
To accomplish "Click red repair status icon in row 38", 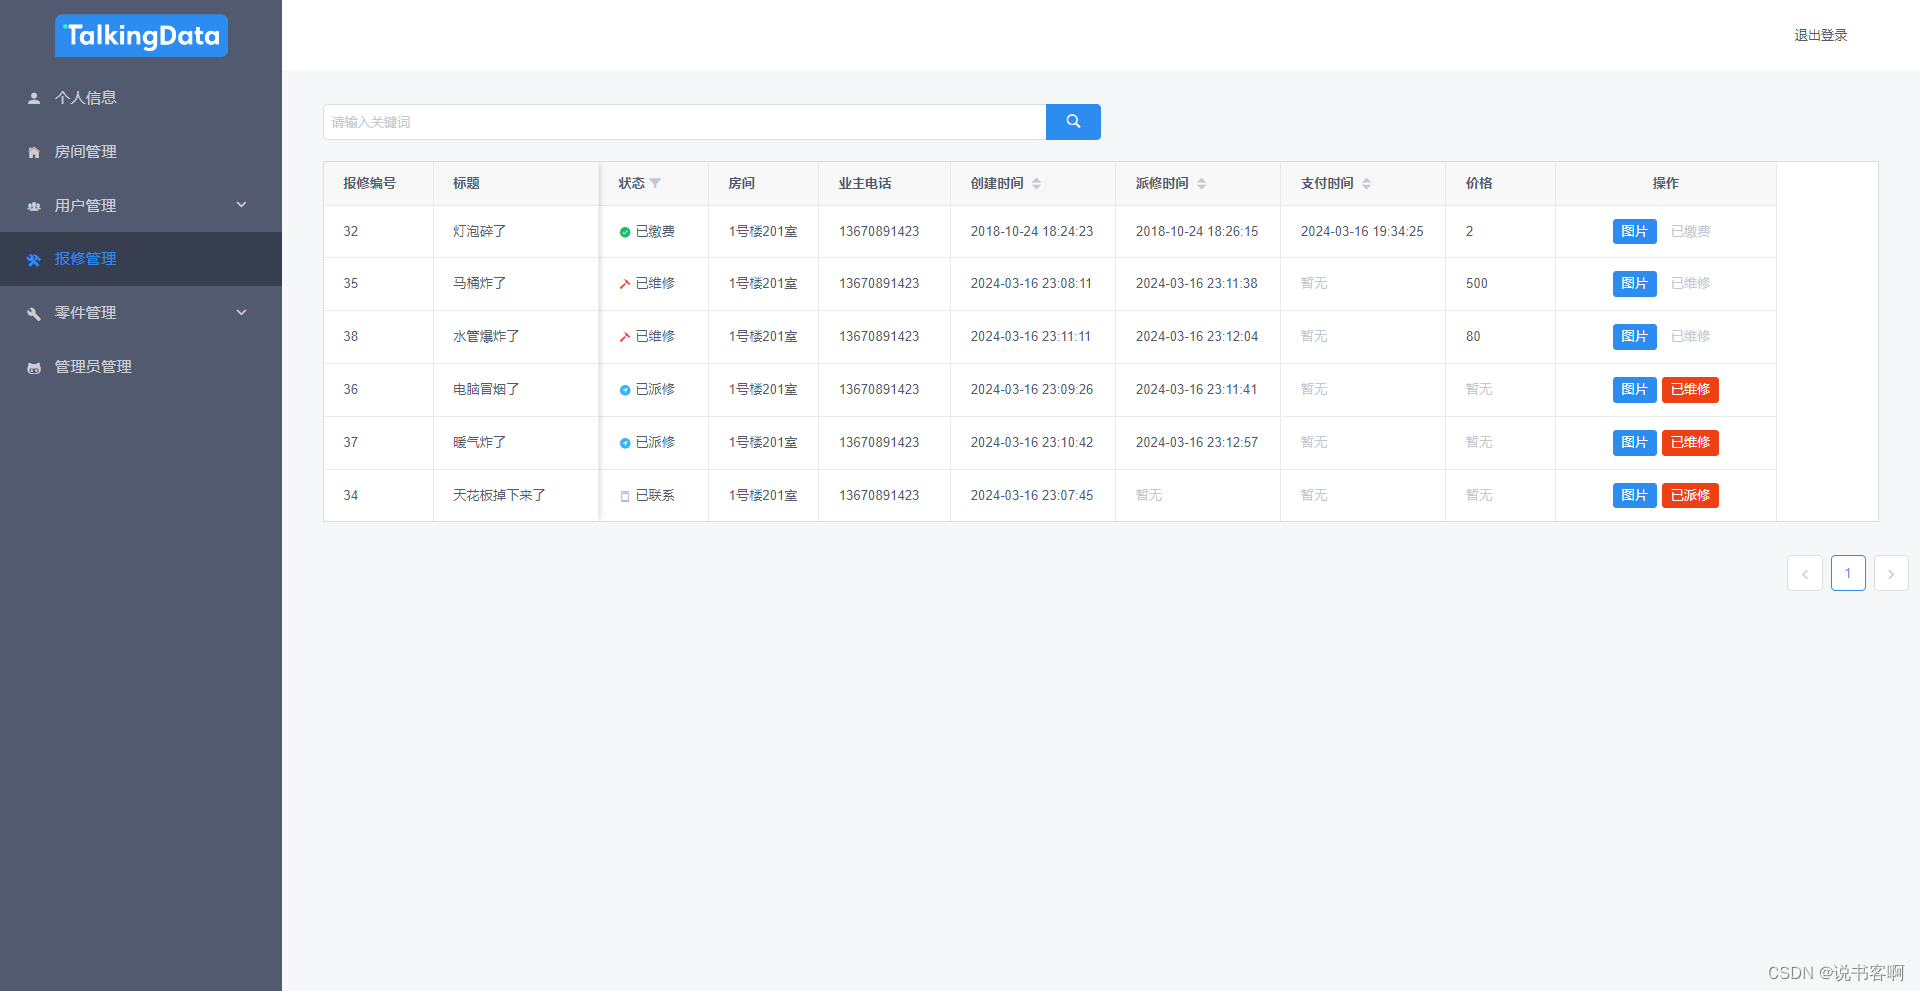I will 625,337.
